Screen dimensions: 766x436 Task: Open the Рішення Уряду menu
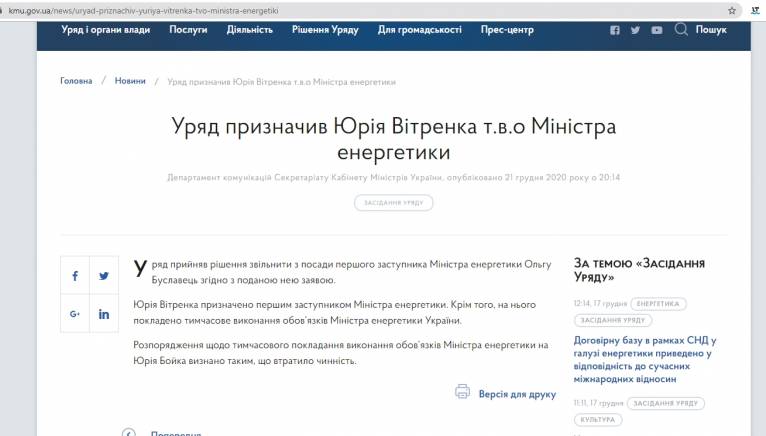(325, 30)
